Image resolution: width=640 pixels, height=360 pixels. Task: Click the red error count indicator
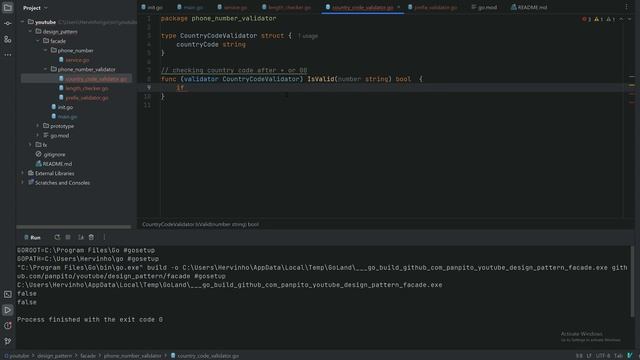[586, 19]
